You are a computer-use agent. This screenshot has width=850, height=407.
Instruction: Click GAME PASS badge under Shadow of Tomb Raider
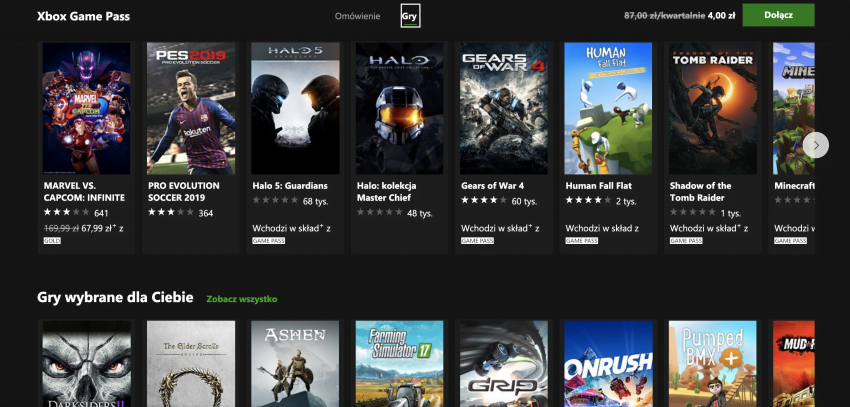(686, 241)
